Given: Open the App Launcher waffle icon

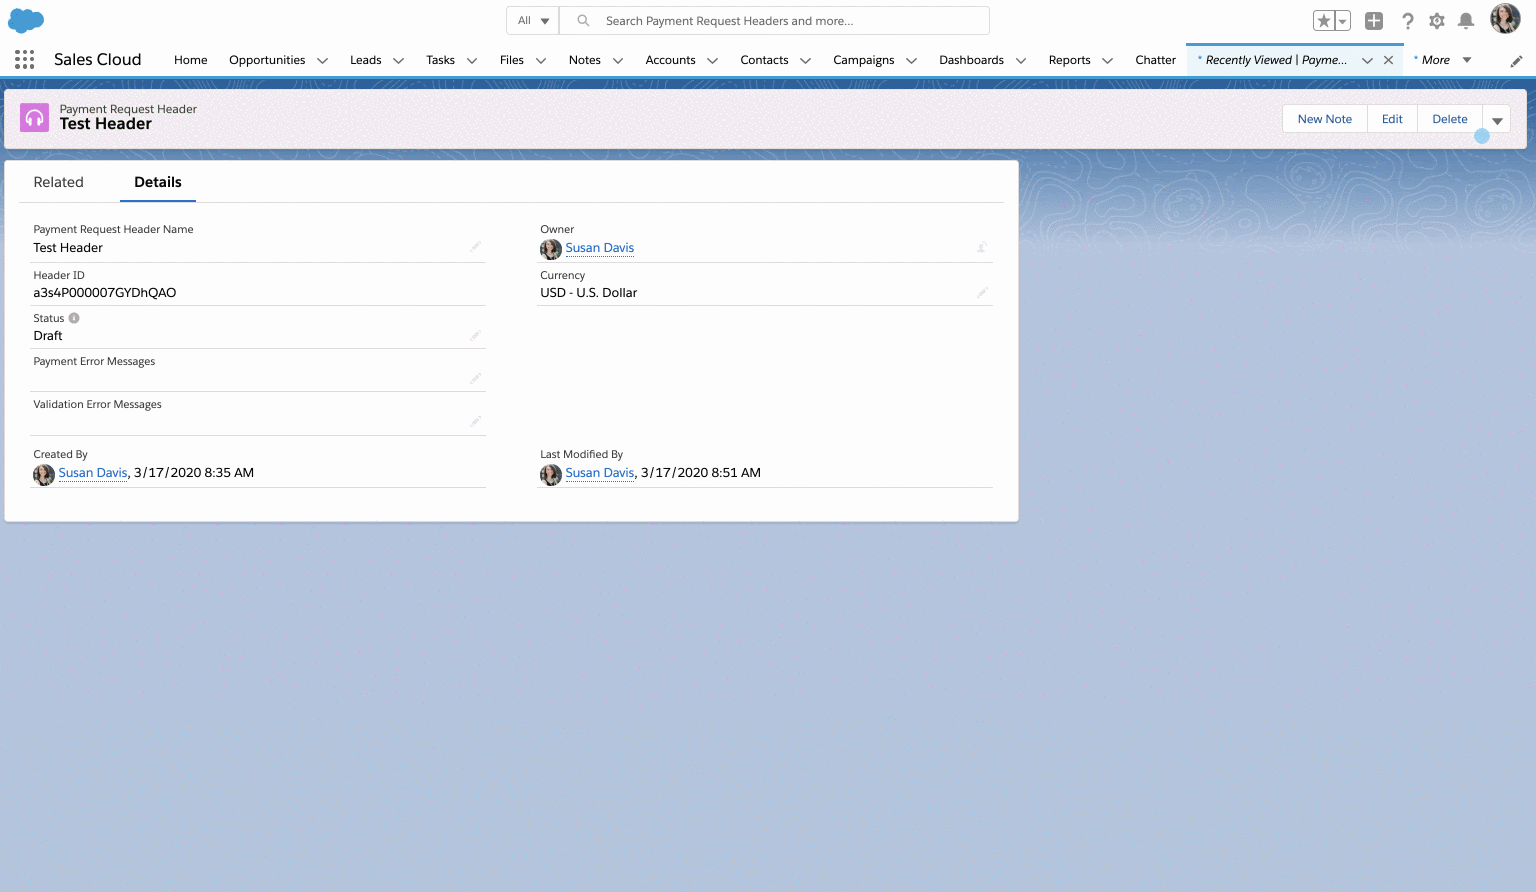Looking at the screenshot, I should pyautogui.click(x=24, y=60).
